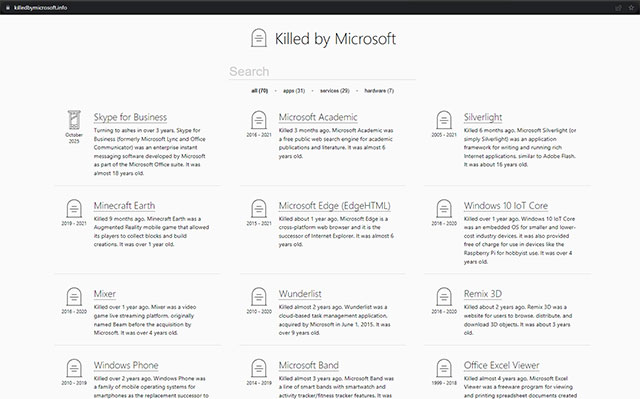Open the Minecraft Earth link
Image resolution: width=640 pixels, height=399 pixels.
124,206
